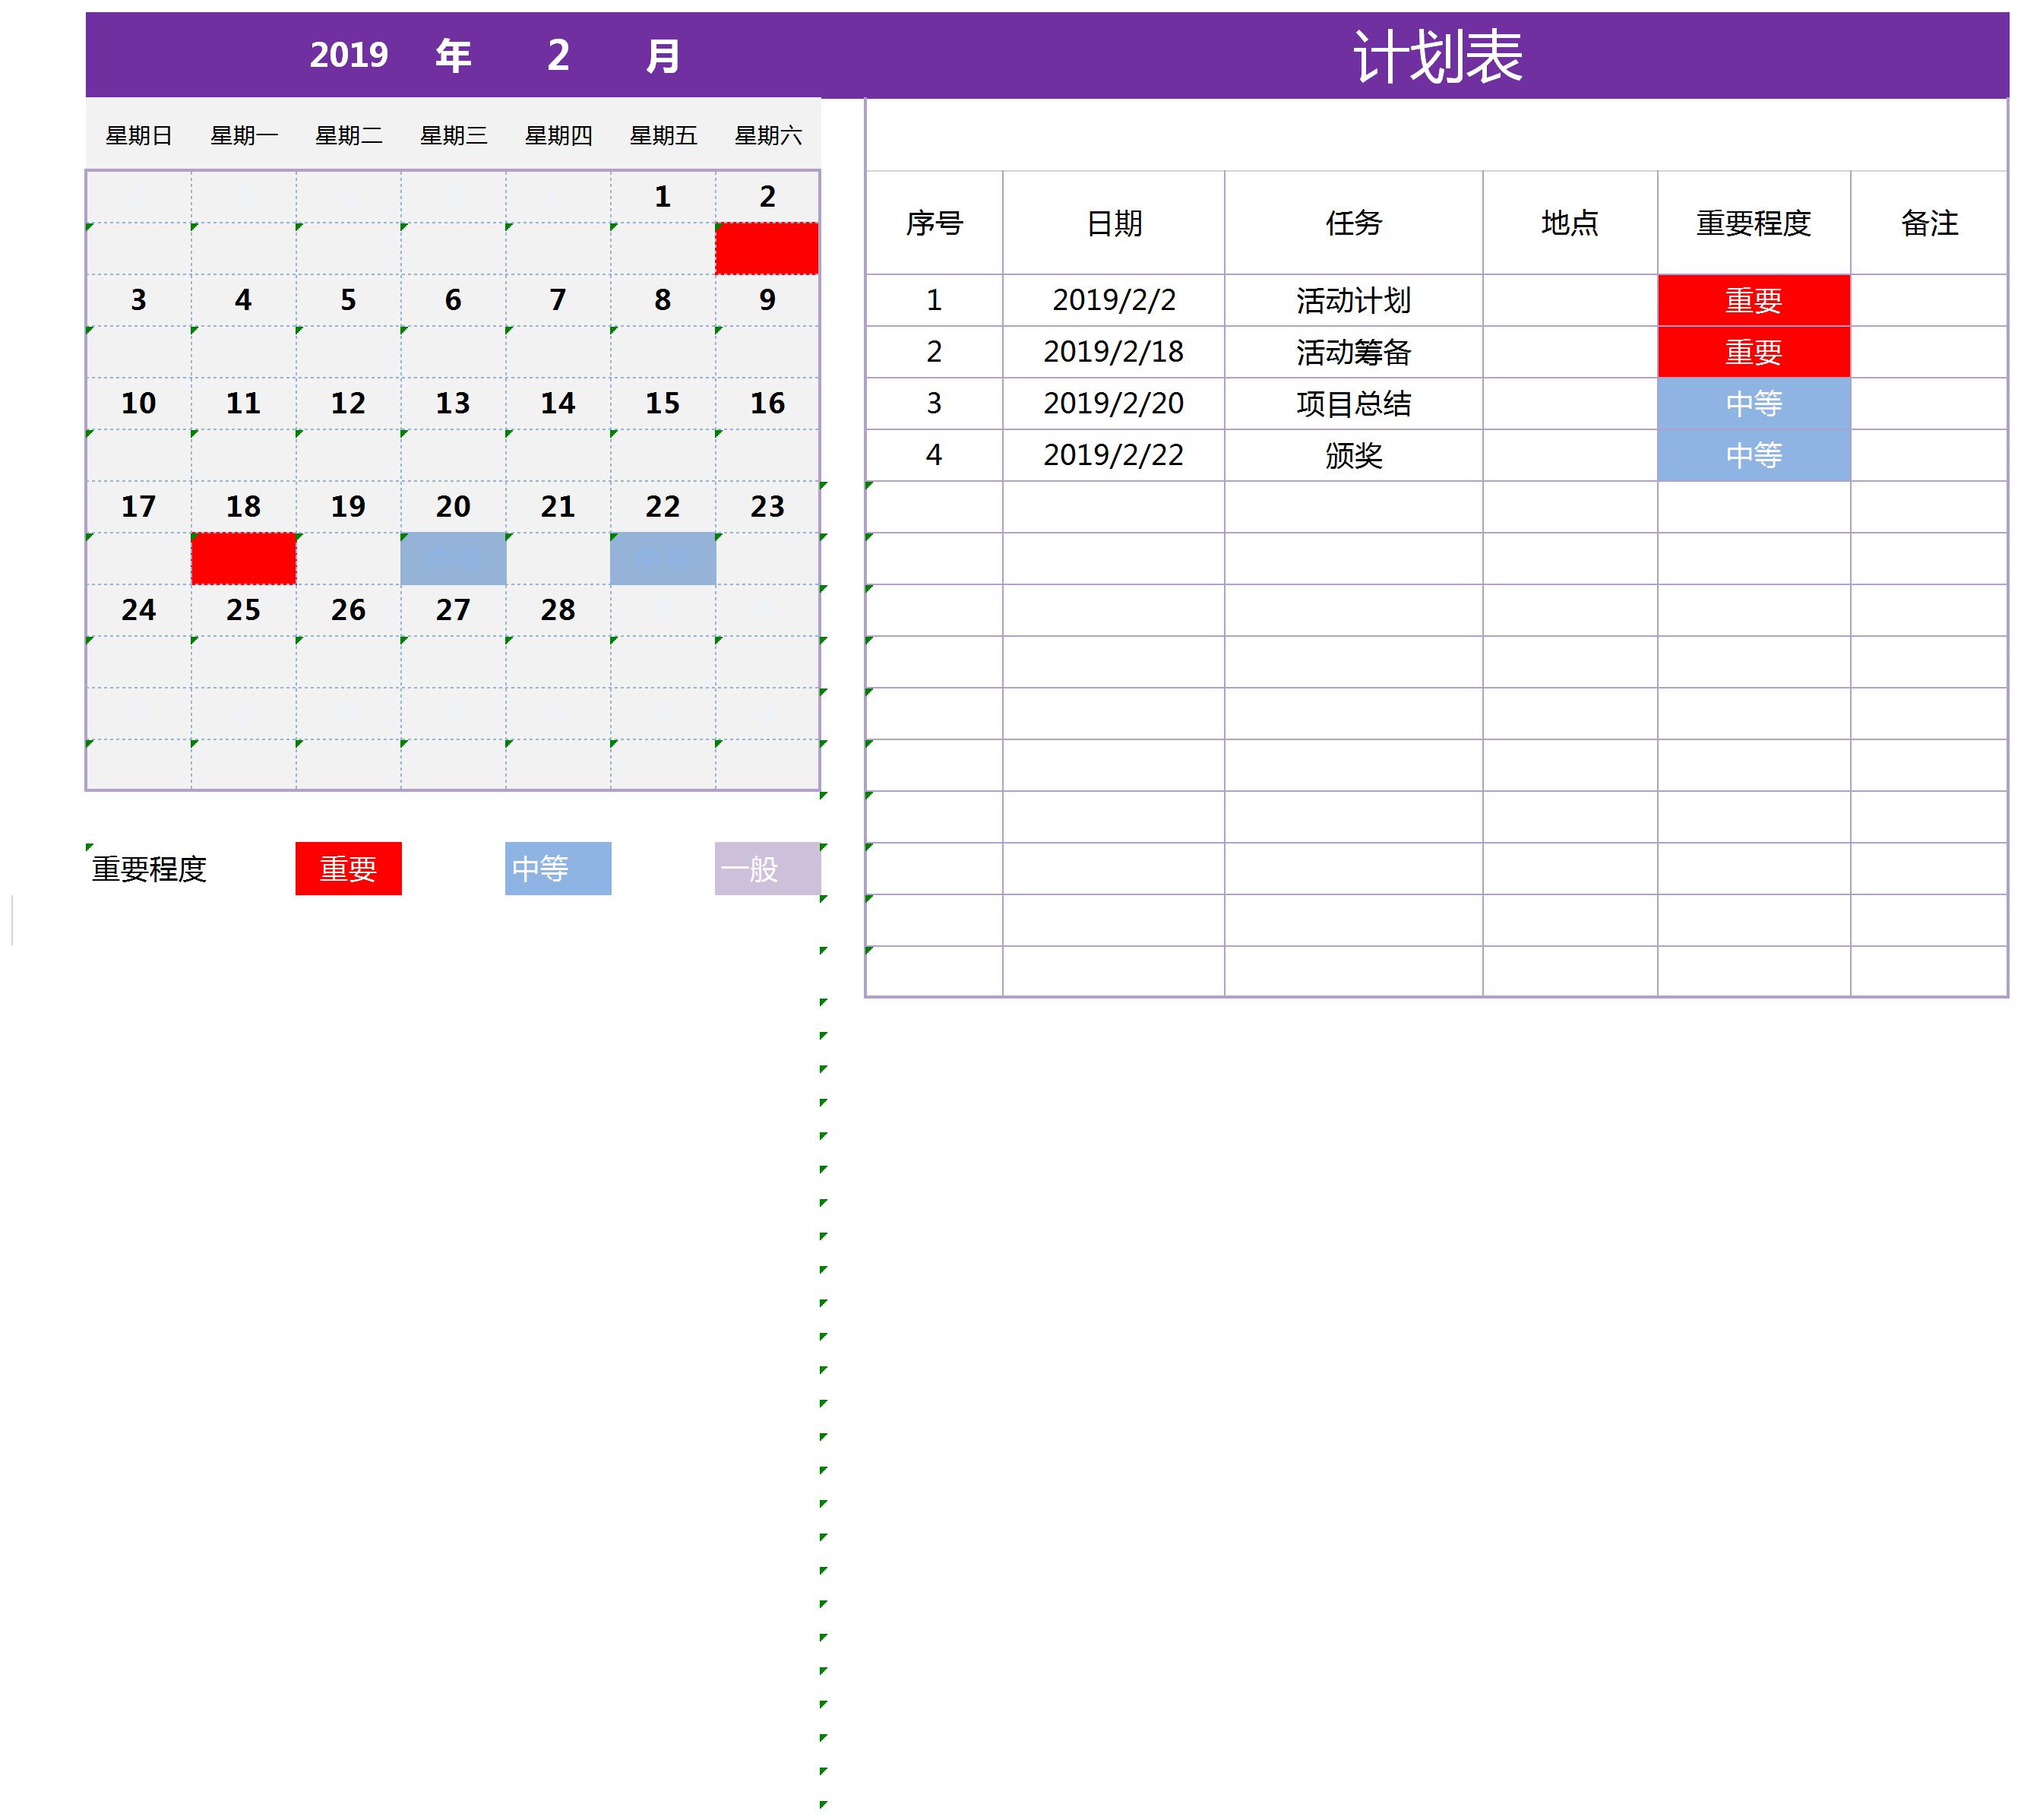Click the red cell under day 2

coord(766,248)
